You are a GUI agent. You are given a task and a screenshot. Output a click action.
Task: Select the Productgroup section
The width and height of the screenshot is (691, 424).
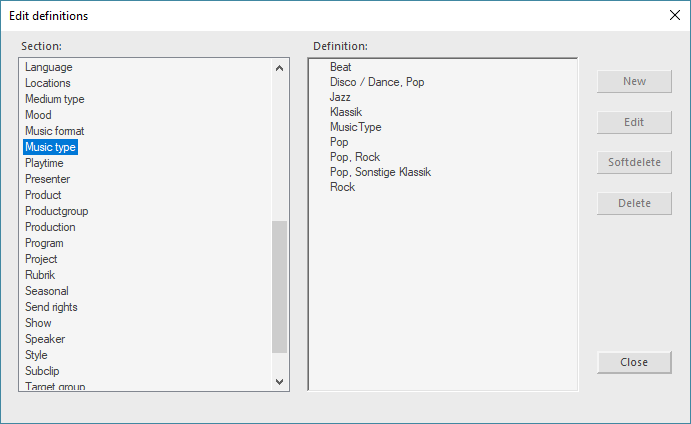coord(57,211)
